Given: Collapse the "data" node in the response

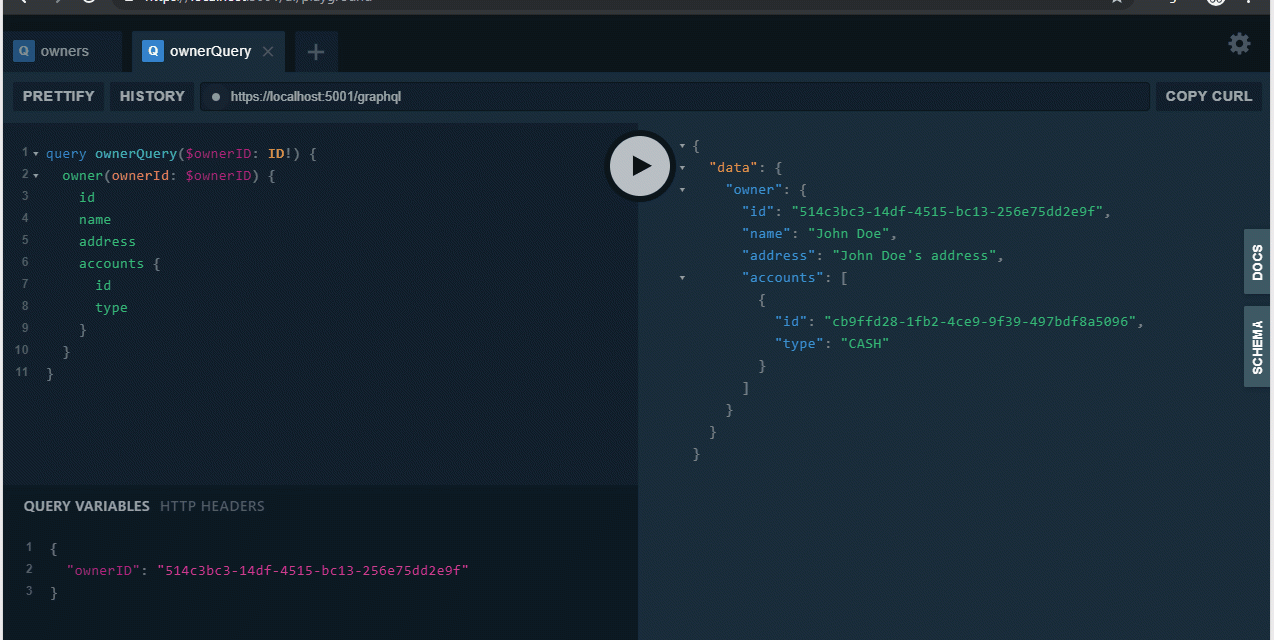Looking at the screenshot, I should click(683, 168).
